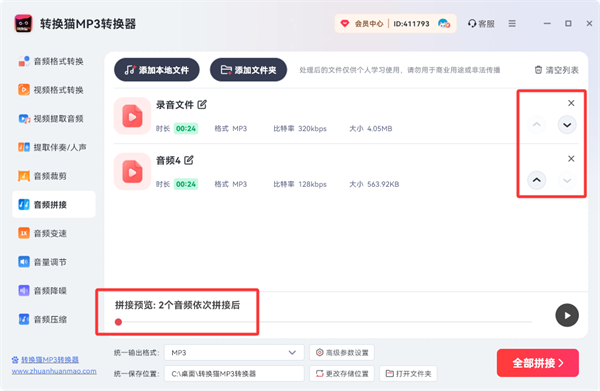Go to 音频裁剪 in the sidebar
The width and height of the screenshot is (600, 391).
[43, 176]
